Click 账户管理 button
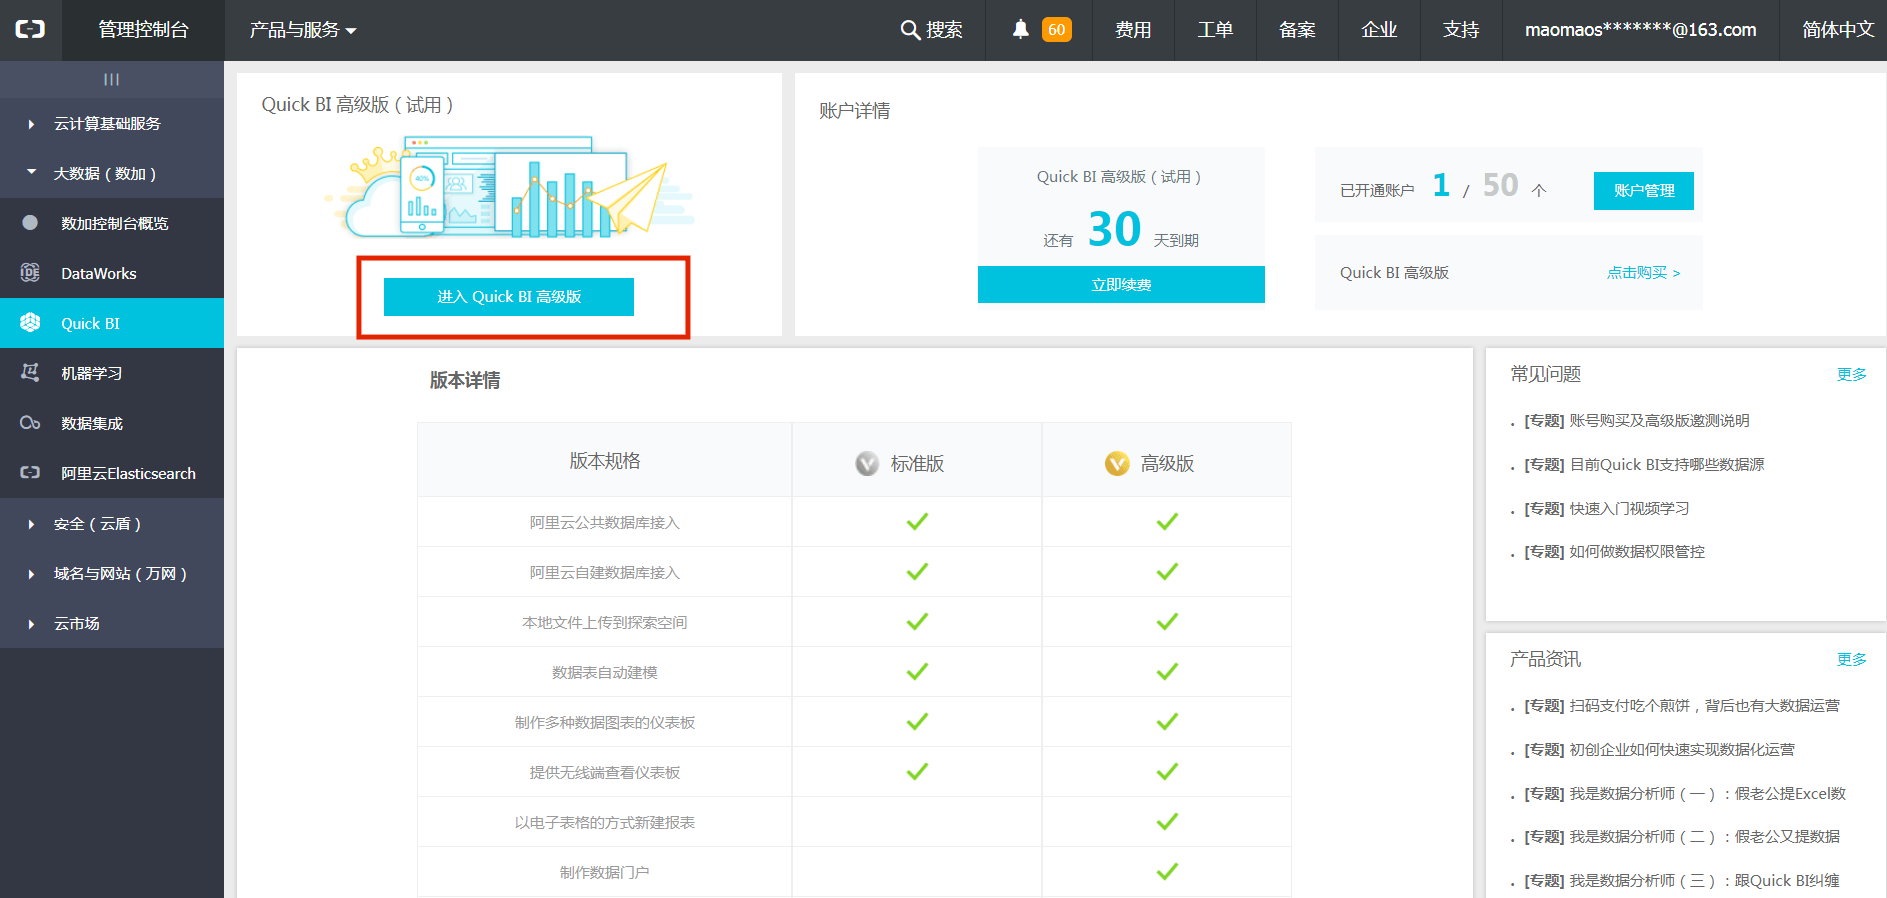This screenshot has width=1887, height=898. click(x=1644, y=191)
